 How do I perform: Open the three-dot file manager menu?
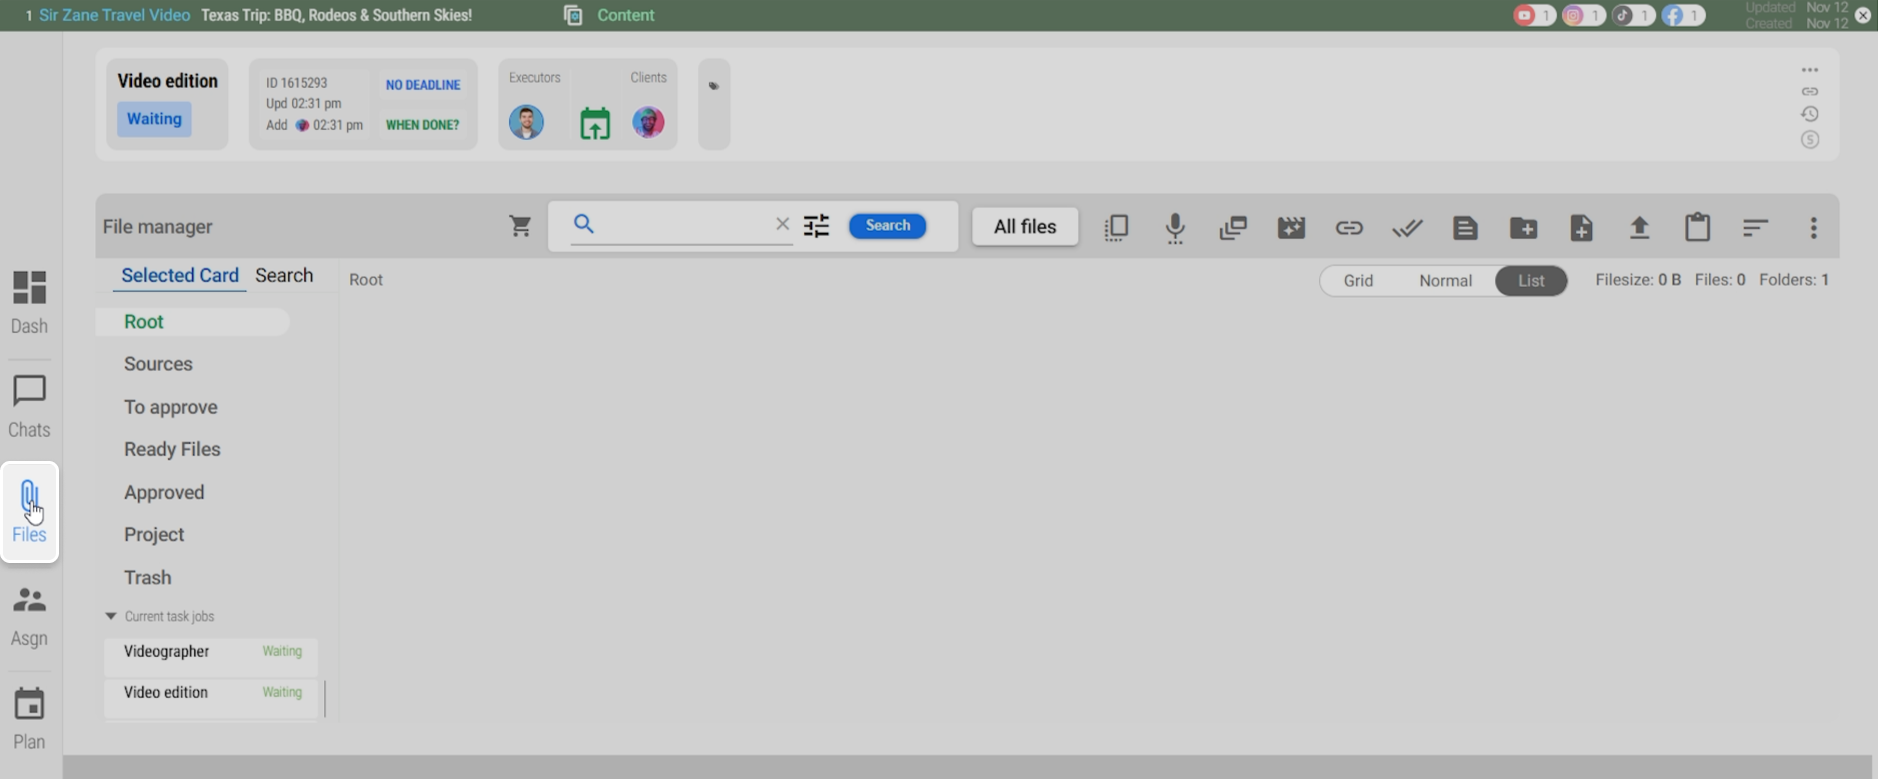1813,228
